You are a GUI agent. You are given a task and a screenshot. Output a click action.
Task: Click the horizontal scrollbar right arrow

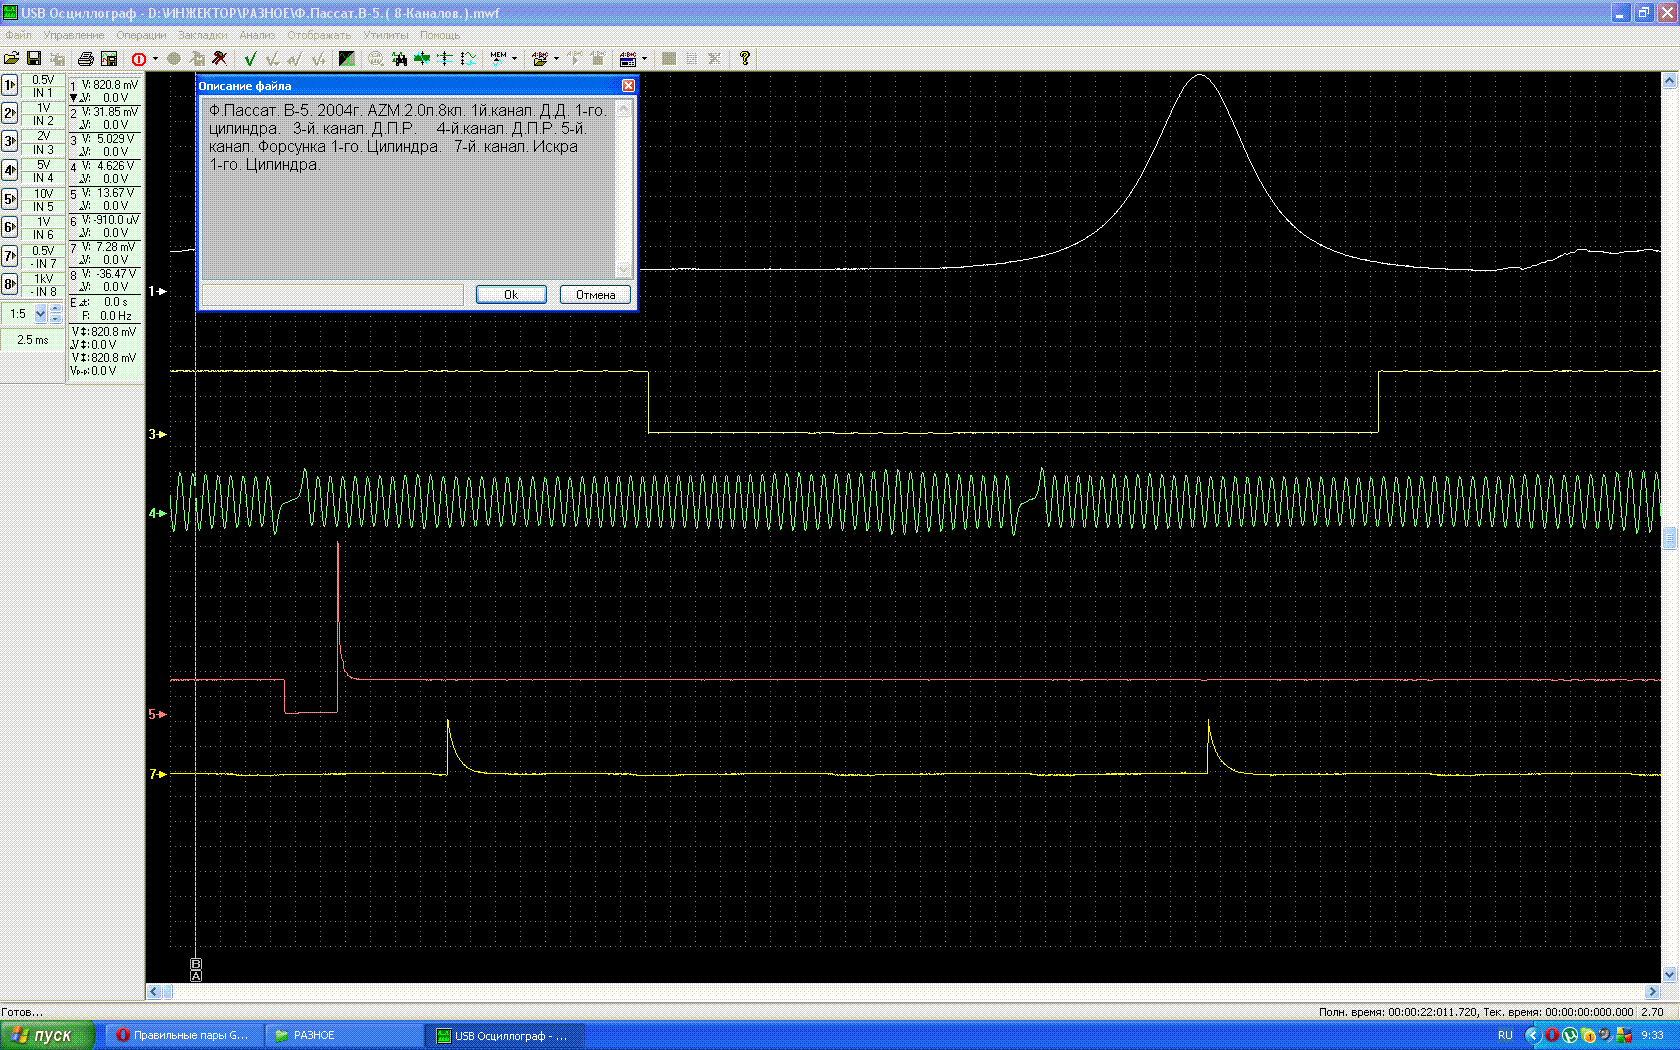(x=1652, y=992)
